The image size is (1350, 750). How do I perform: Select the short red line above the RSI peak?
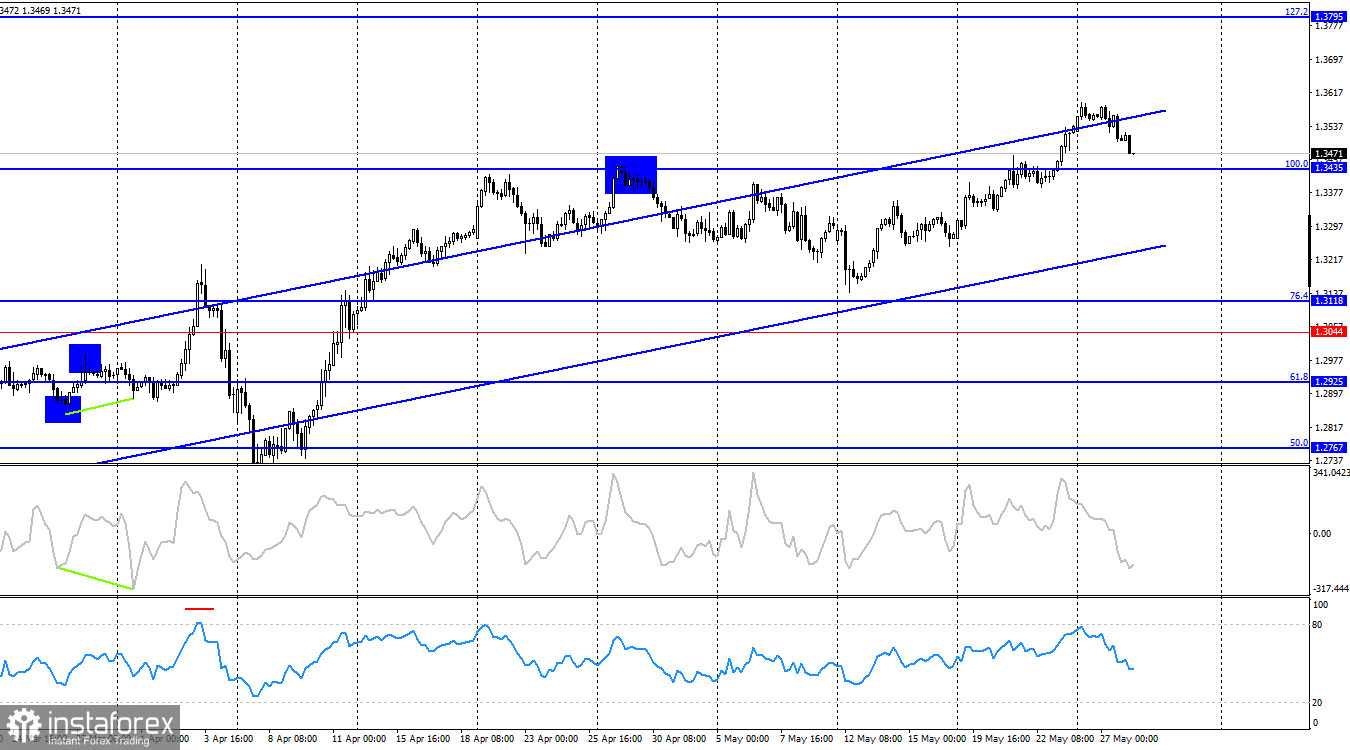[x=199, y=607]
